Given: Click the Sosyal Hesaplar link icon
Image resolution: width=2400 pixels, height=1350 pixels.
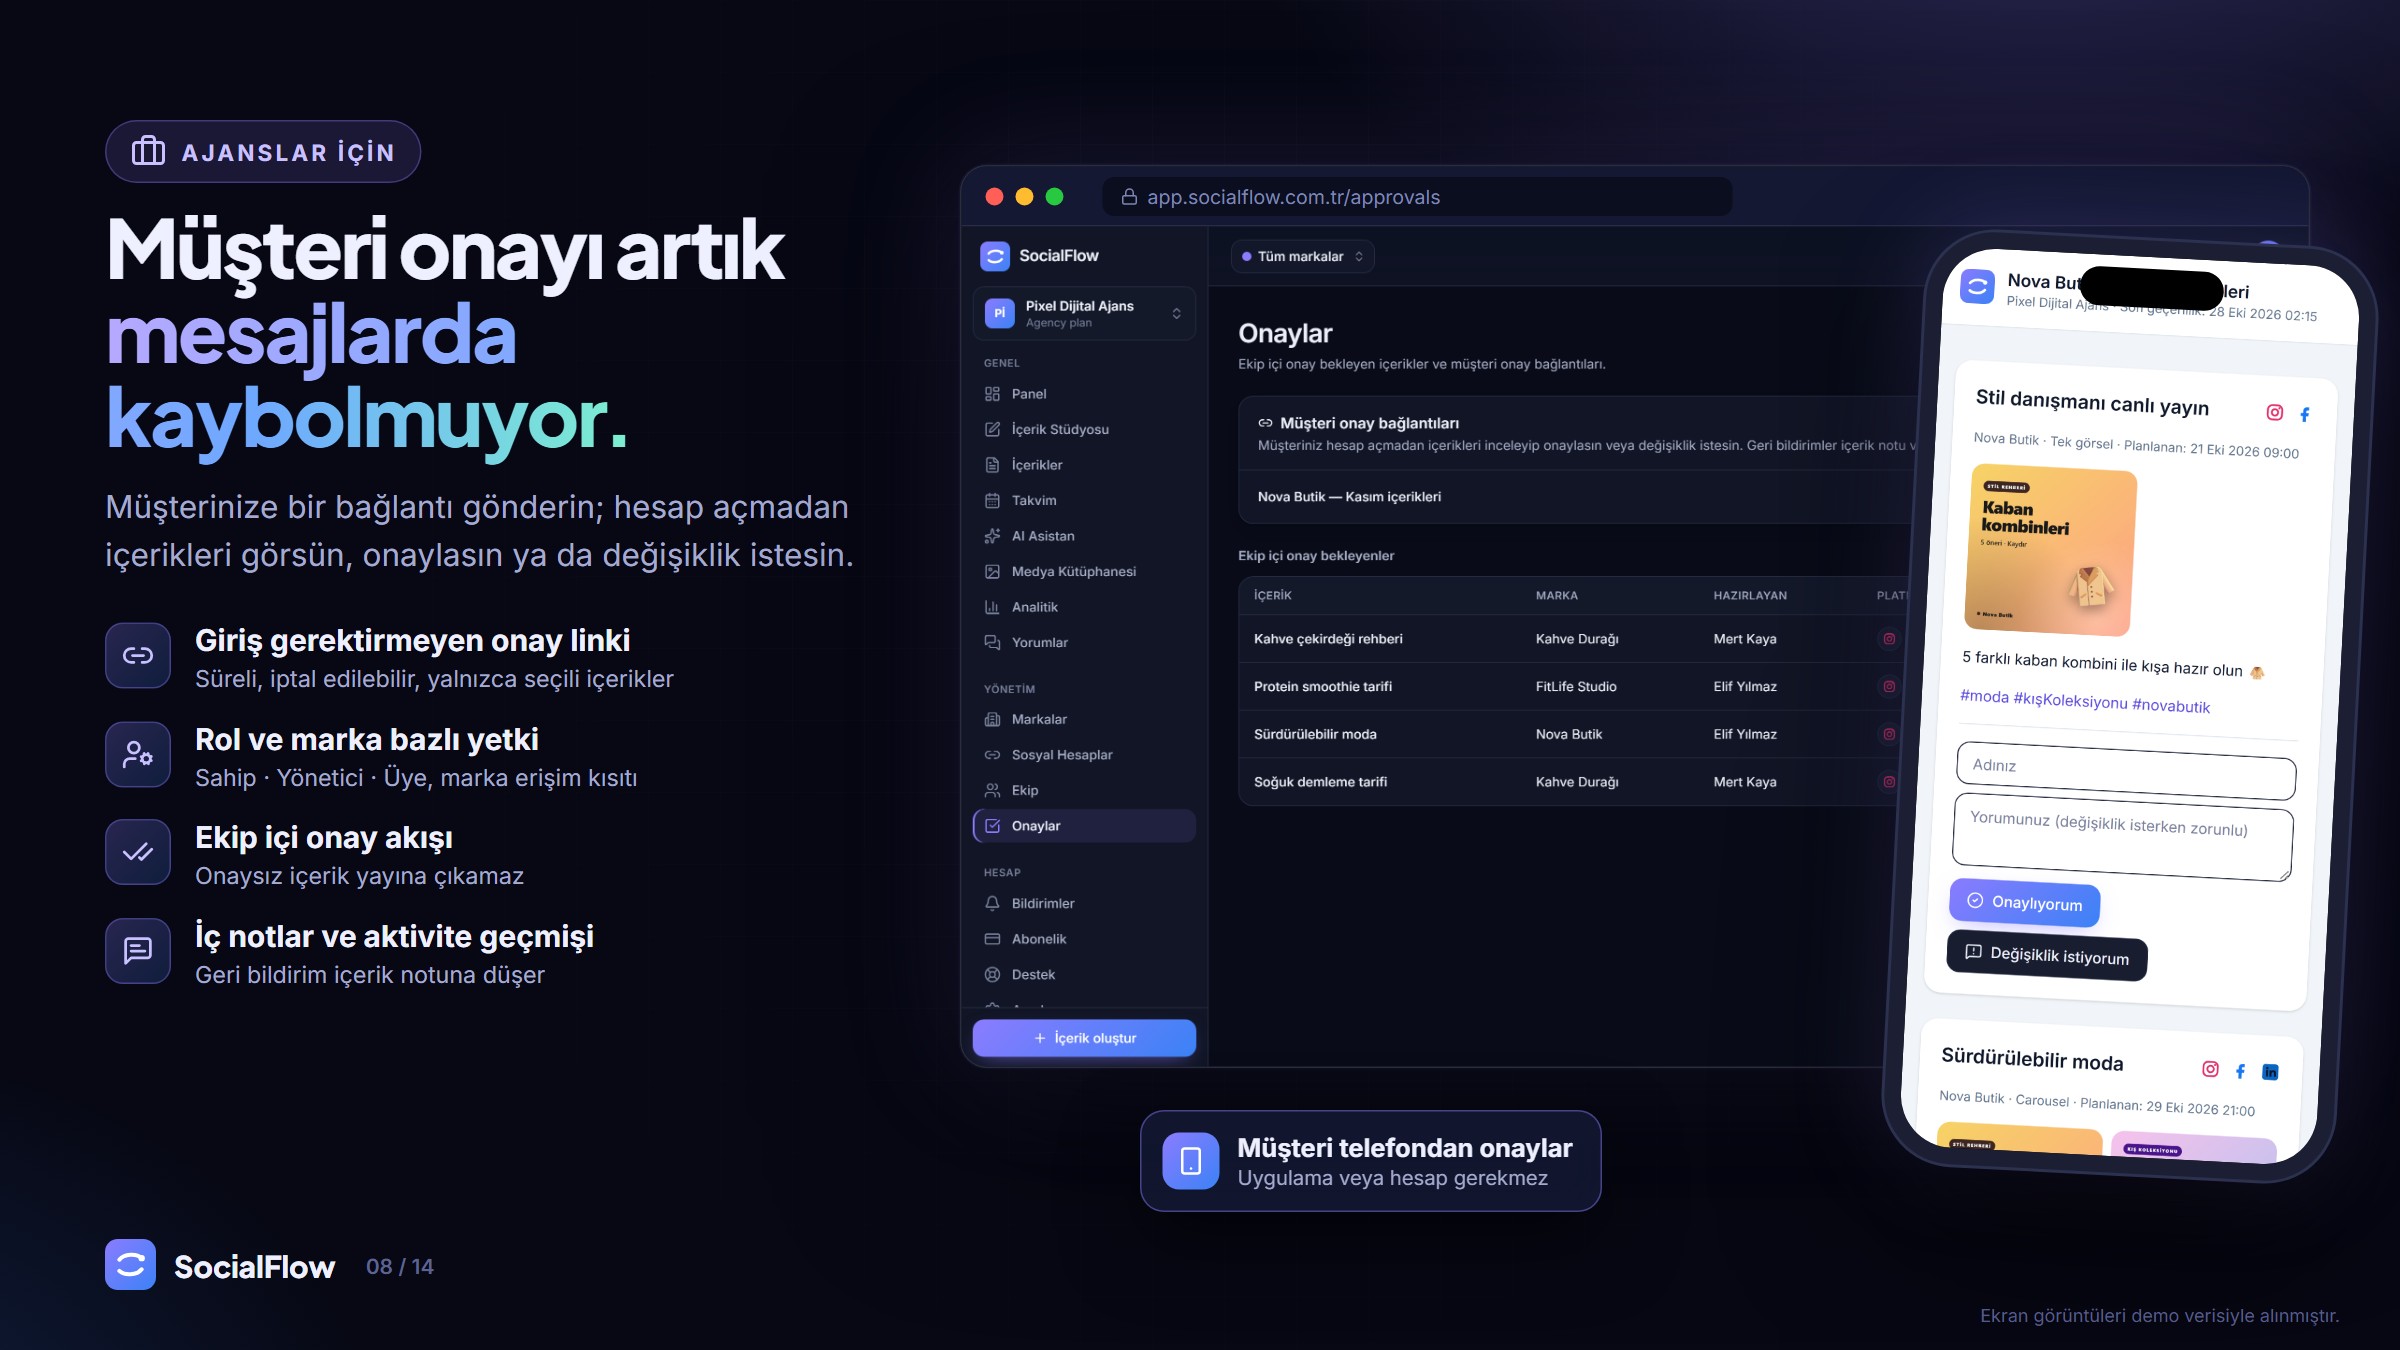Looking at the screenshot, I should (992, 755).
